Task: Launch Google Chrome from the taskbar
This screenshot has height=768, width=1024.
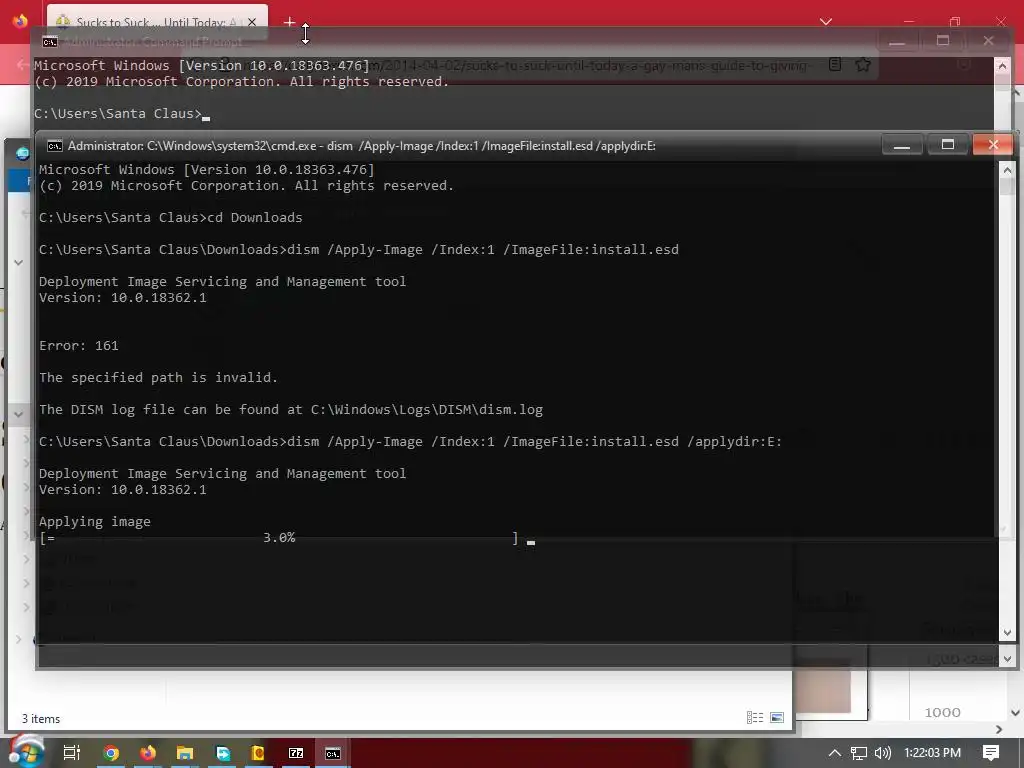Action: click(x=111, y=753)
